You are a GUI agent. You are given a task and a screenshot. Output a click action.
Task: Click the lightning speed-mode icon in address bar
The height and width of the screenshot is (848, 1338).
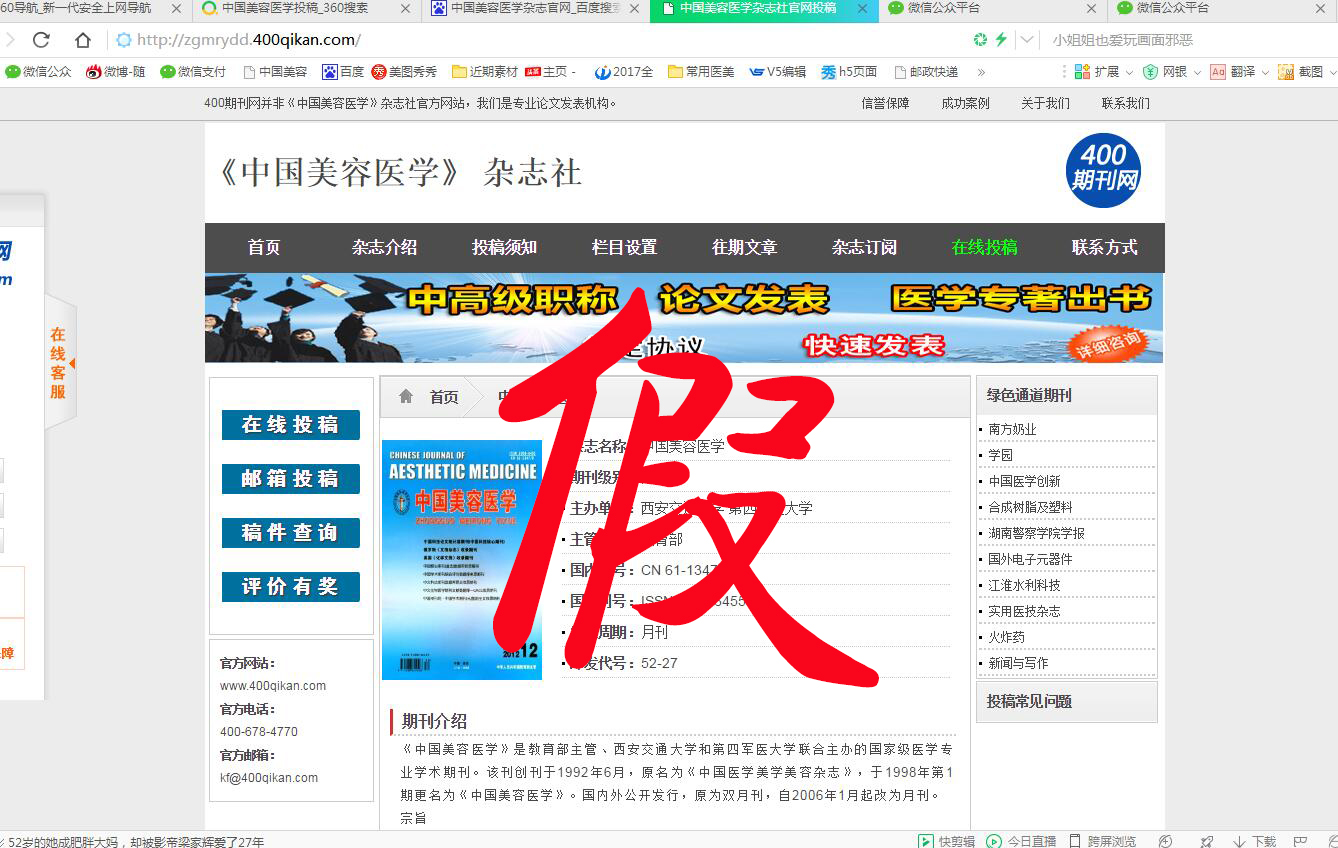(1000, 40)
